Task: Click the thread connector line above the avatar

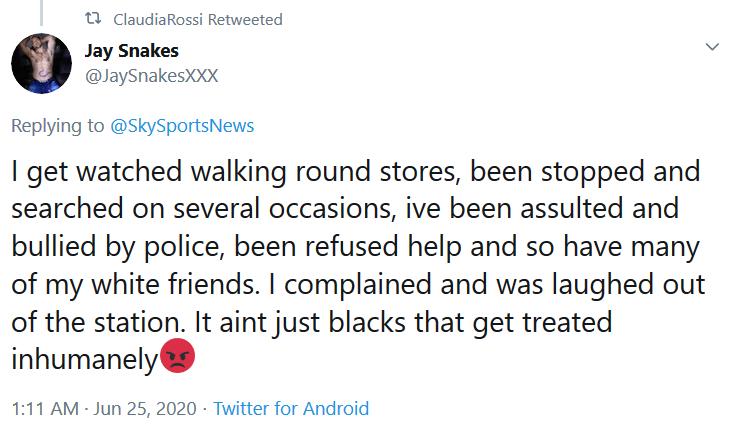Action: (x=41, y=13)
